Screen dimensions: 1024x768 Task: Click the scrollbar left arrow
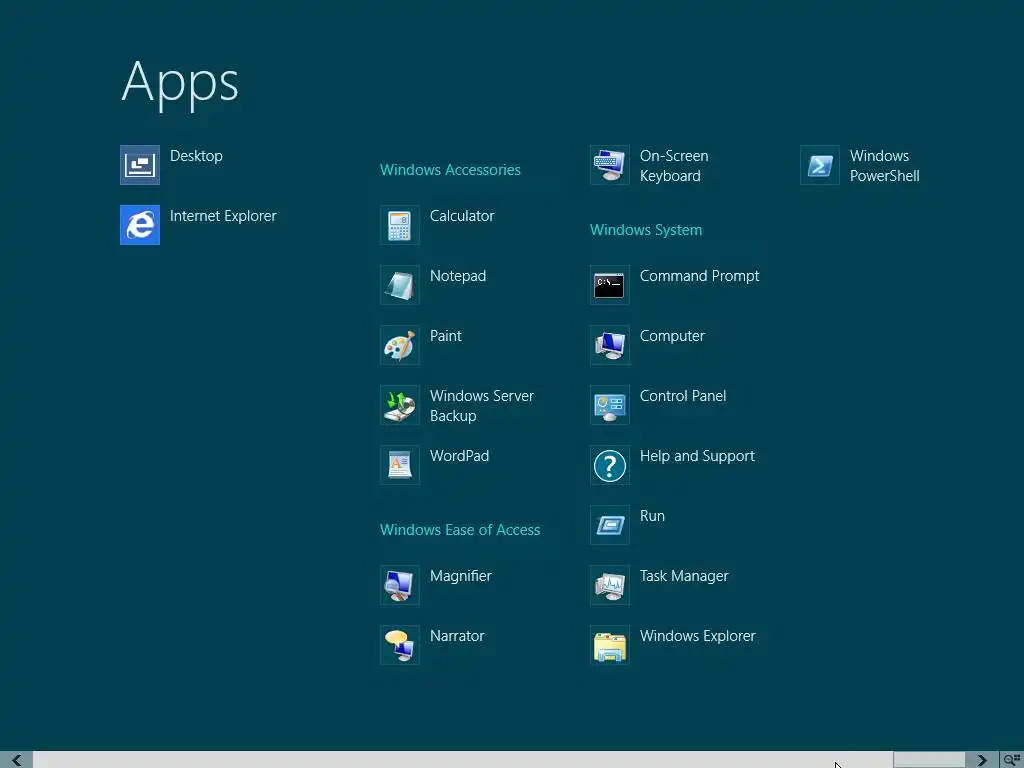pos(16,760)
